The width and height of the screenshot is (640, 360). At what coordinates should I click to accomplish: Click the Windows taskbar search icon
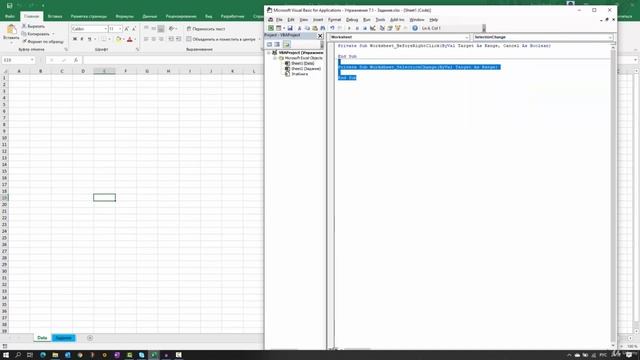[x=18, y=355]
